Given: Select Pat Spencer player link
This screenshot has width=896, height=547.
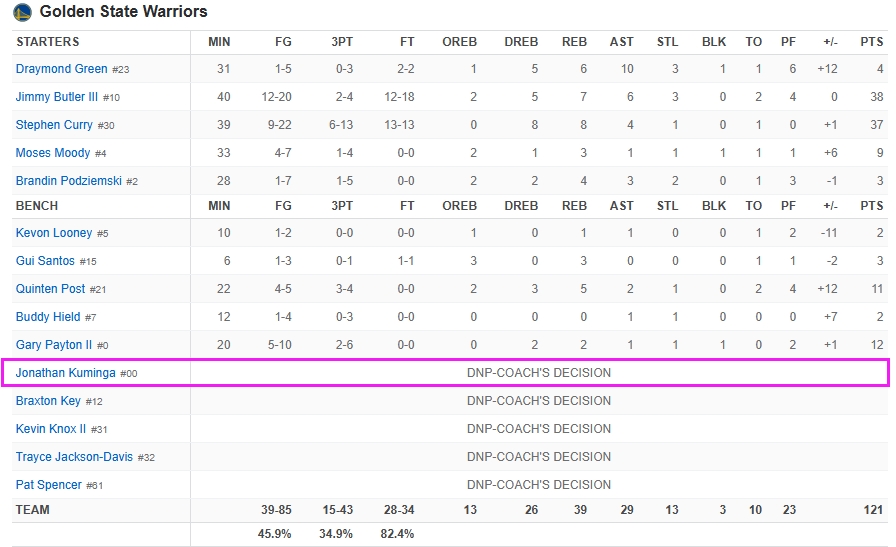Looking at the screenshot, I should pos(49,485).
